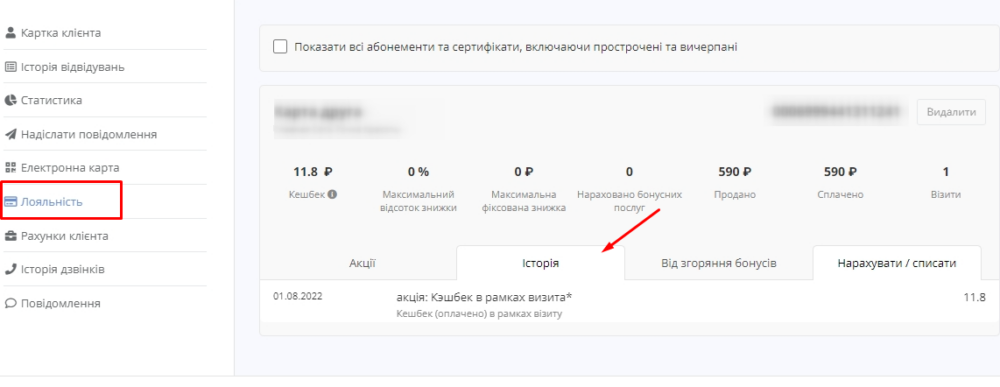Screen dimensions: 1000x387
Task: Open the Від згоряння бонусів tab
Action: 719,263
